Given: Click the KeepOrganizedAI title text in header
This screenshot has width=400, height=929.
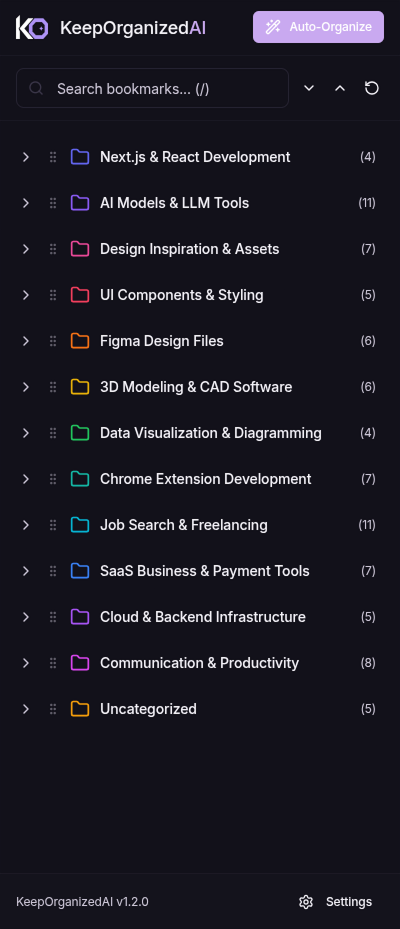Looking at the screenshot, I should [x=133, y=27].
